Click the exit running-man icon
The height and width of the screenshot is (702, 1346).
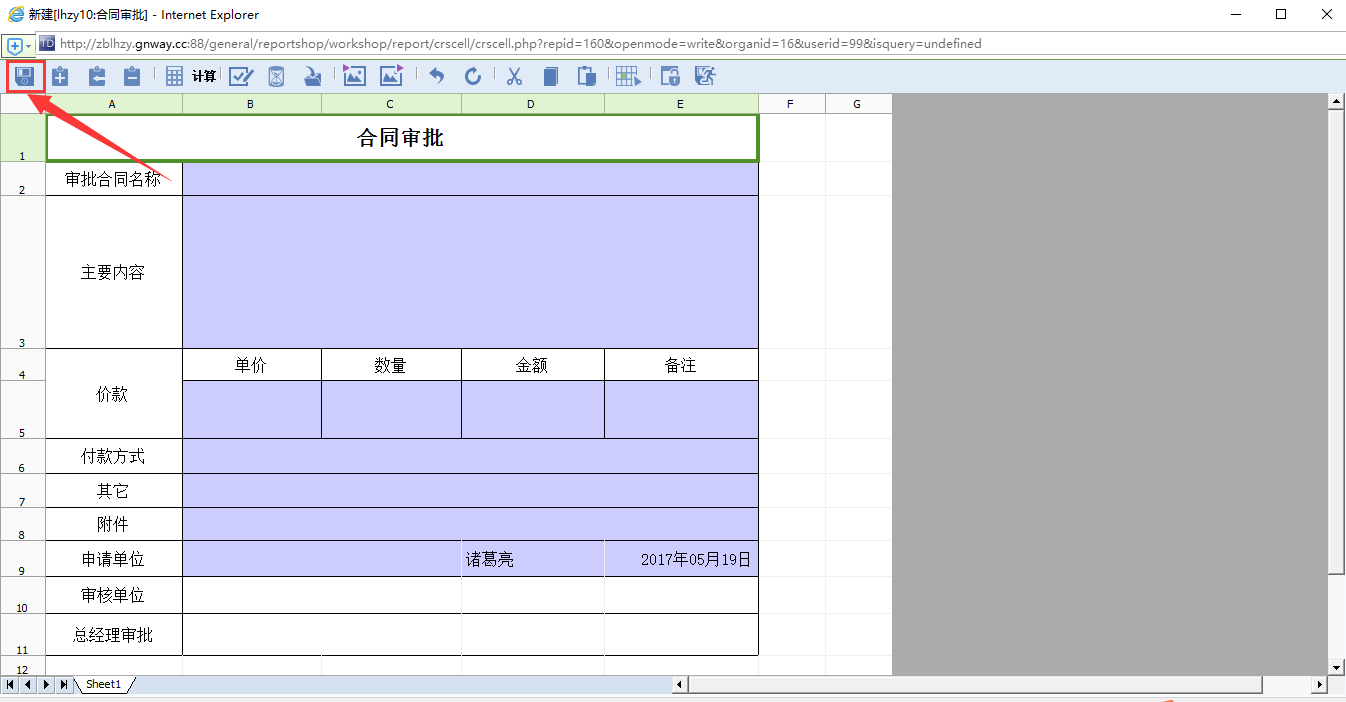coord(706,76)
